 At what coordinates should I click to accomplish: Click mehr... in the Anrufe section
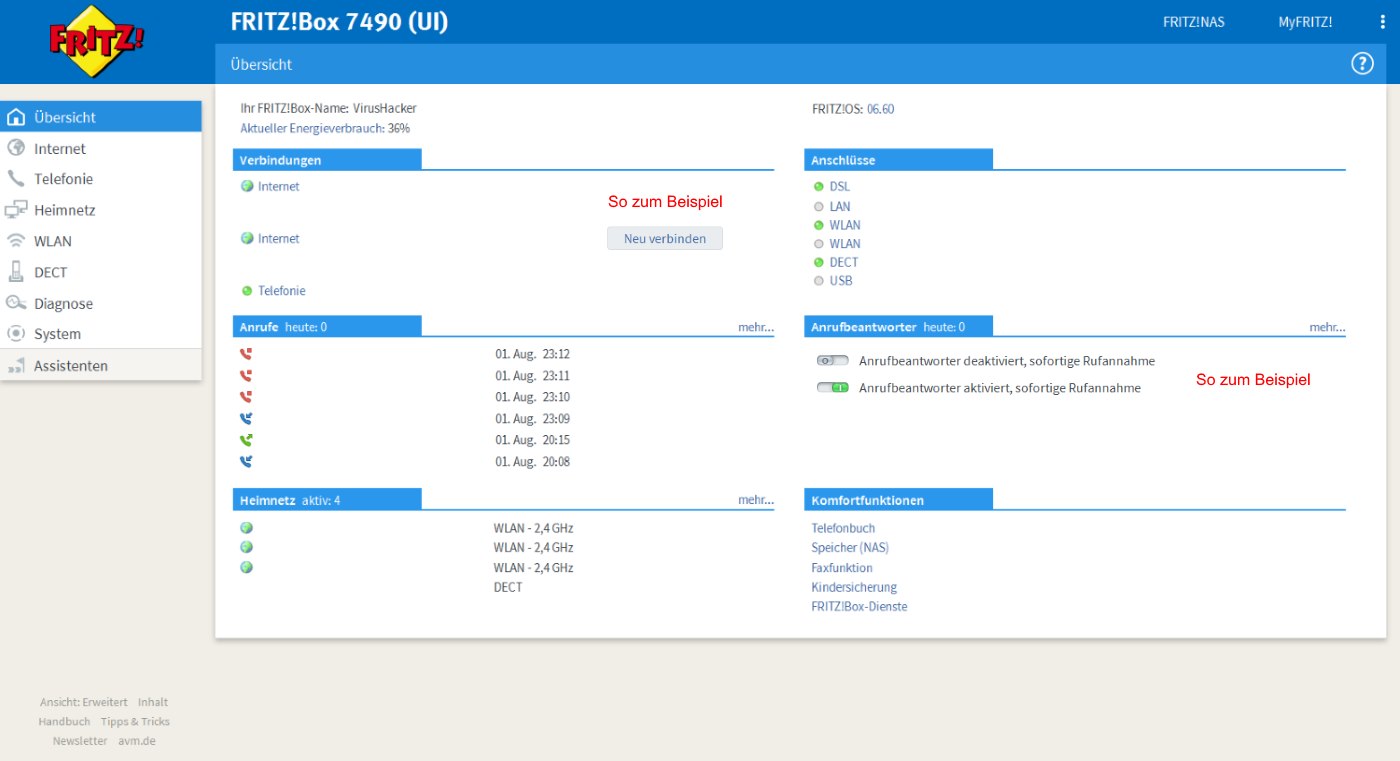pyautogui.click(x=756, y=327)
